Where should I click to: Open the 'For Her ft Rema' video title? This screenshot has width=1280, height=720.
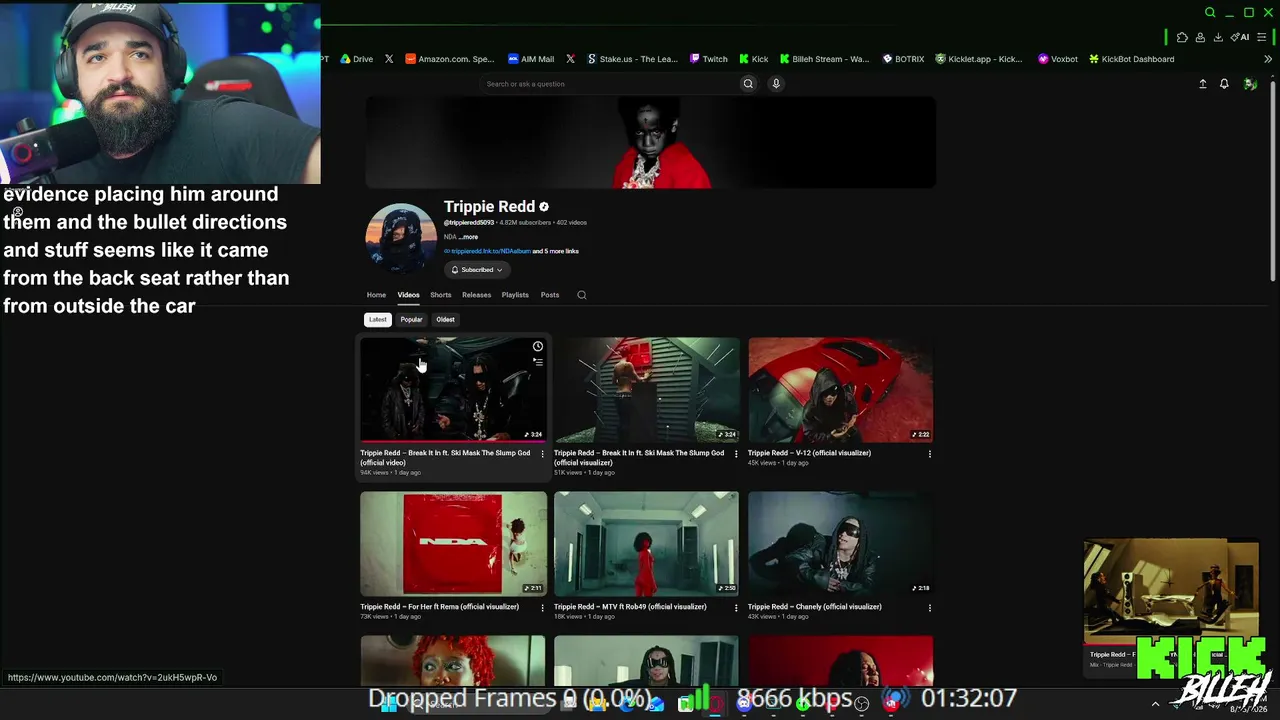(439, 607)
